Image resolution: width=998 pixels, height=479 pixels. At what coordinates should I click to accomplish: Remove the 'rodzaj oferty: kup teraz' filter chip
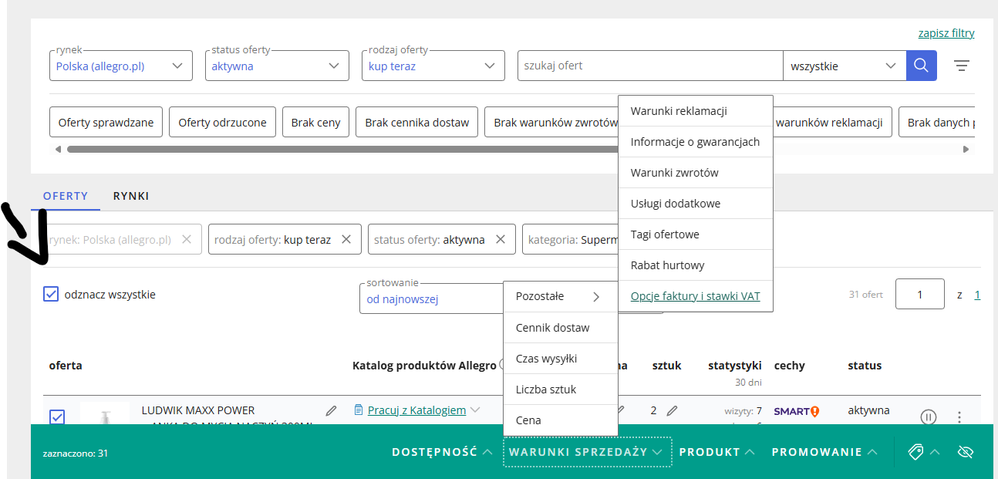coord(345,240)
